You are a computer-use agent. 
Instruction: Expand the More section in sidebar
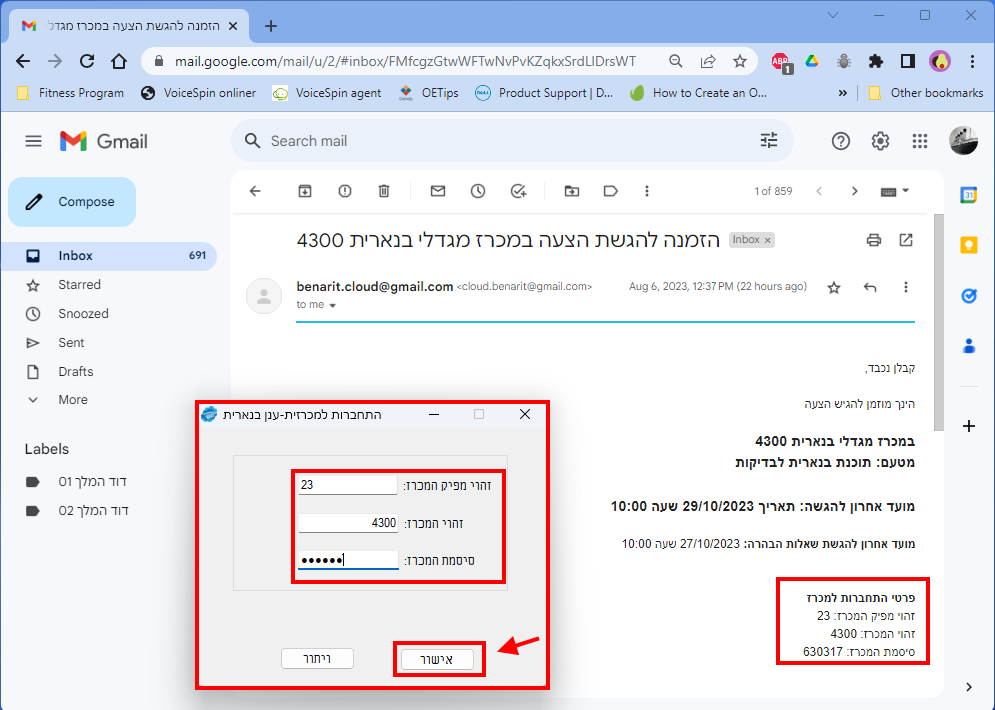click(72, 399)
